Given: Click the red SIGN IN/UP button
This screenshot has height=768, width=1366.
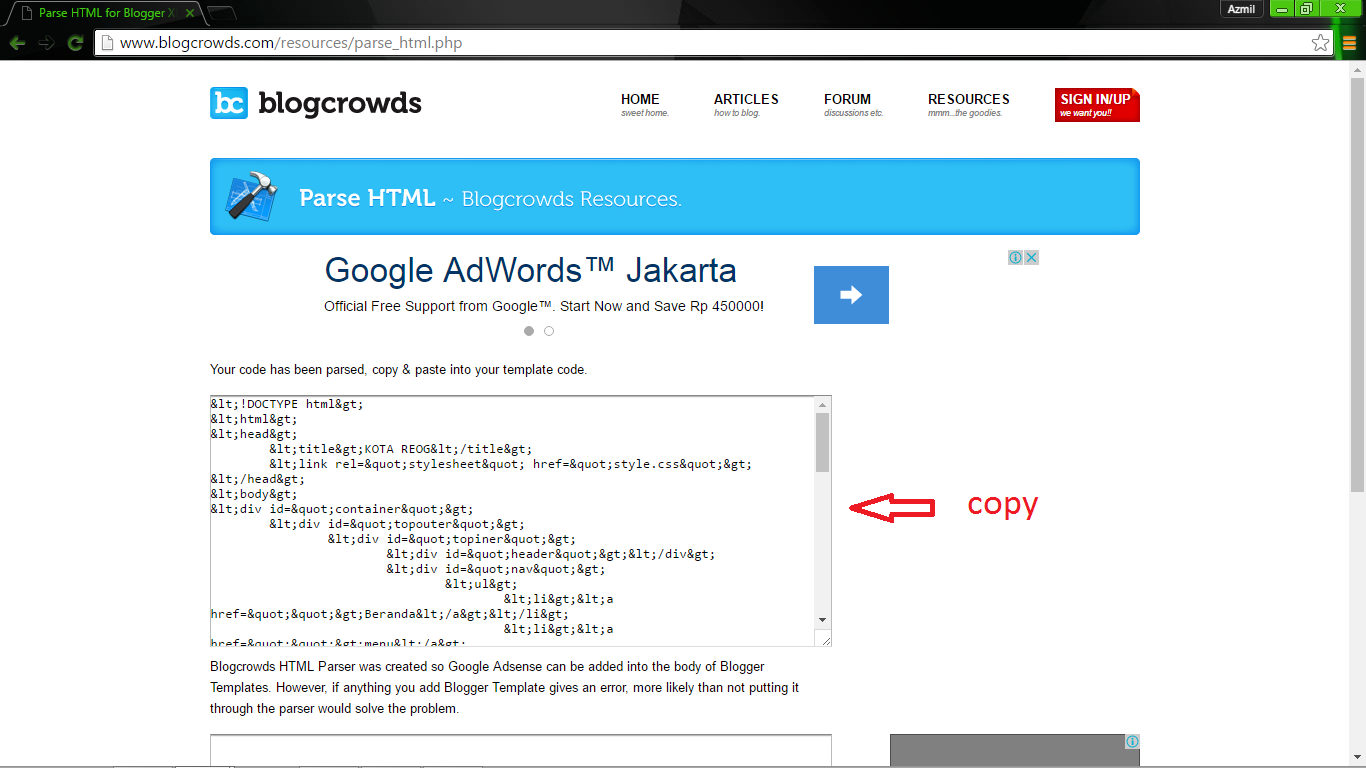Looking at the screenshot, I should (1097, 105).
